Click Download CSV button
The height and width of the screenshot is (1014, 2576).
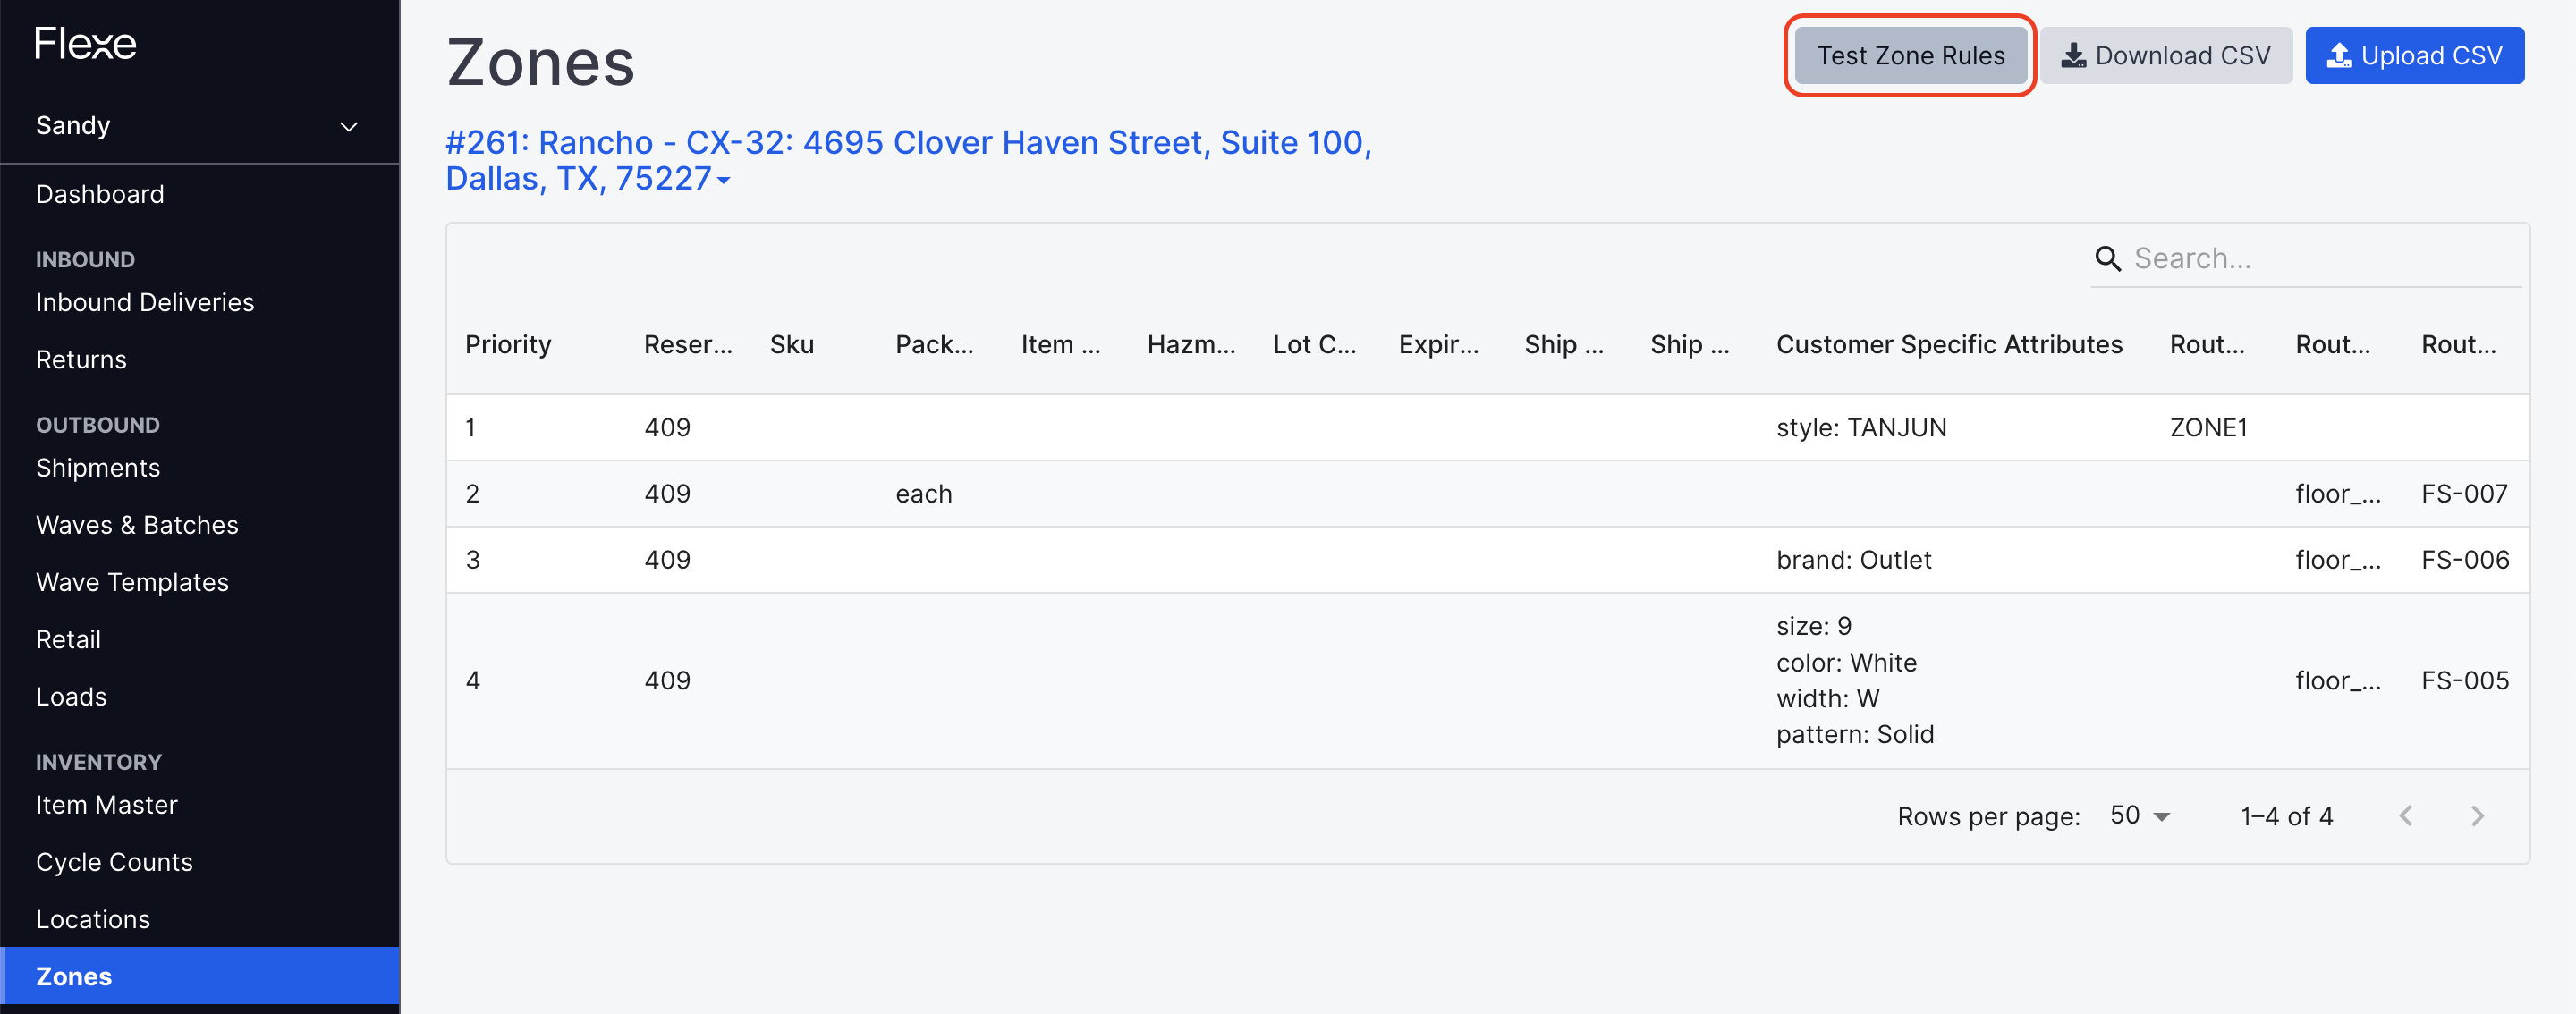pyautogui.click(x=2166, y=55)
